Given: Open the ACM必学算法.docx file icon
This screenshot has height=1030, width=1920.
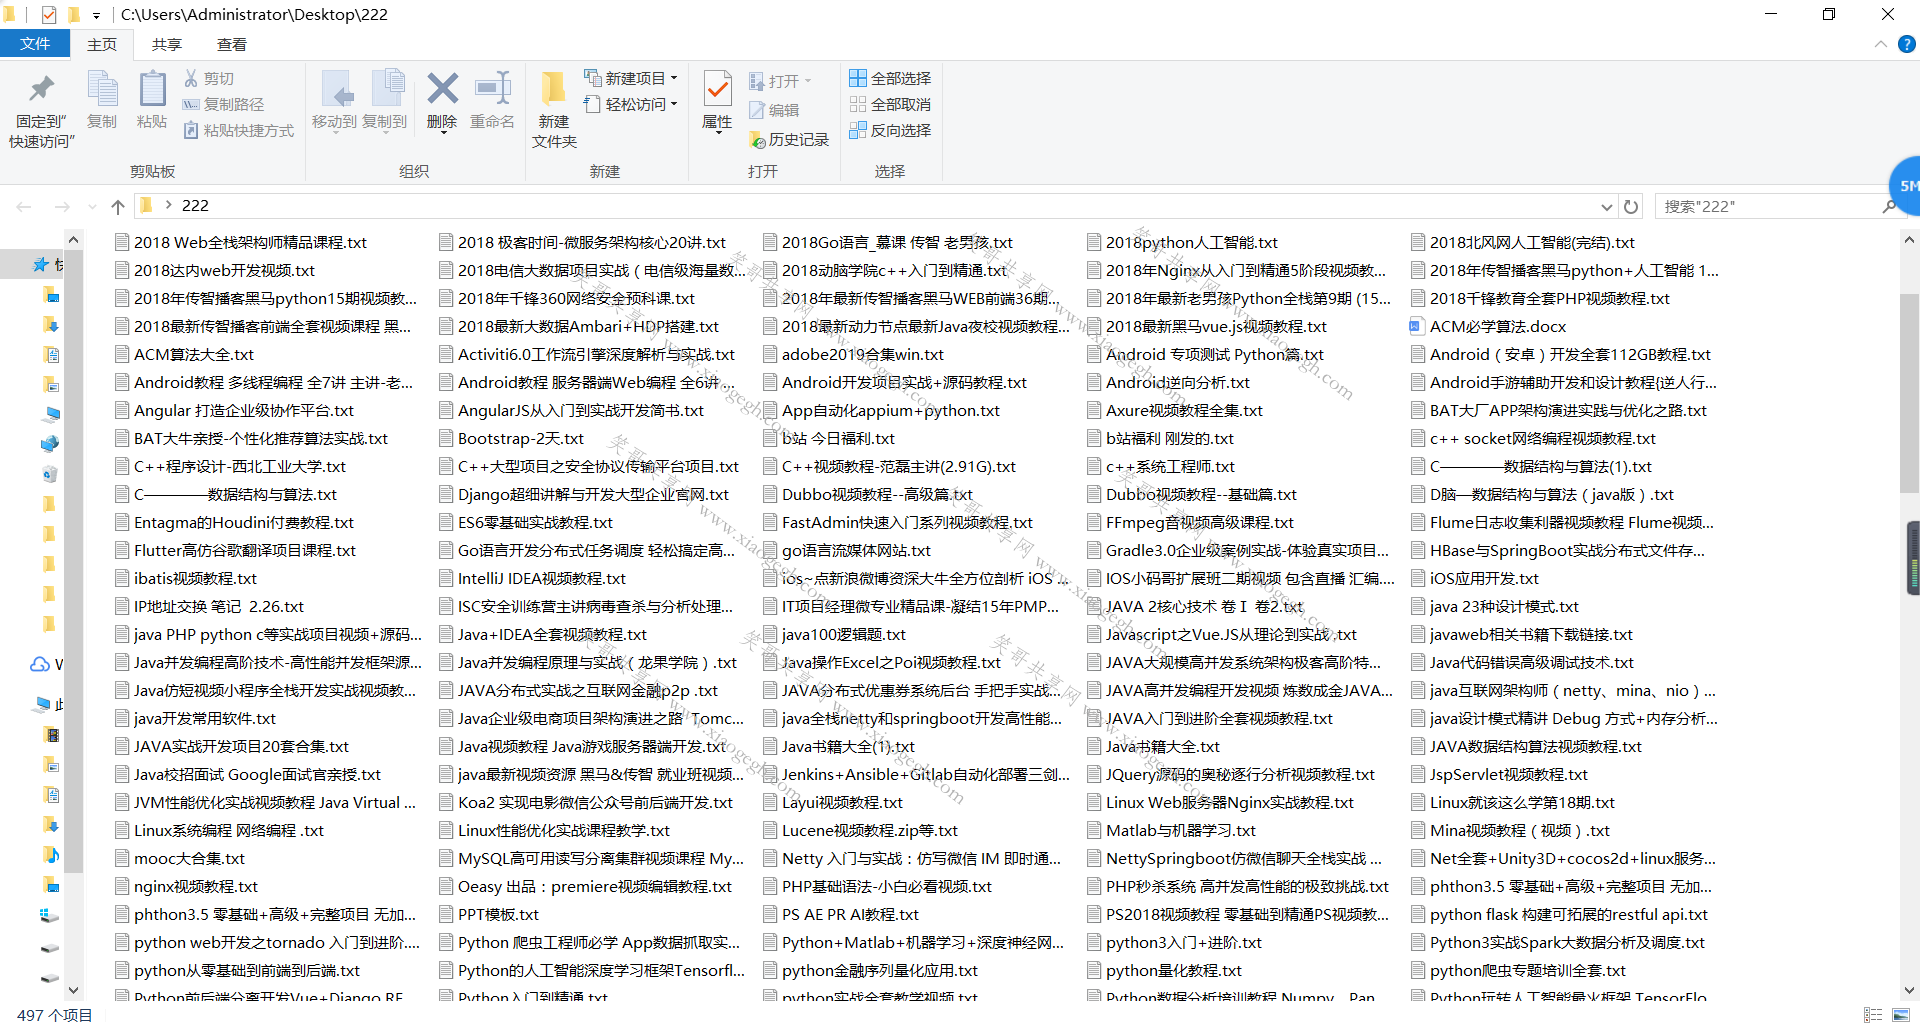Looking at the screenshot, I should coord(1416,326).
